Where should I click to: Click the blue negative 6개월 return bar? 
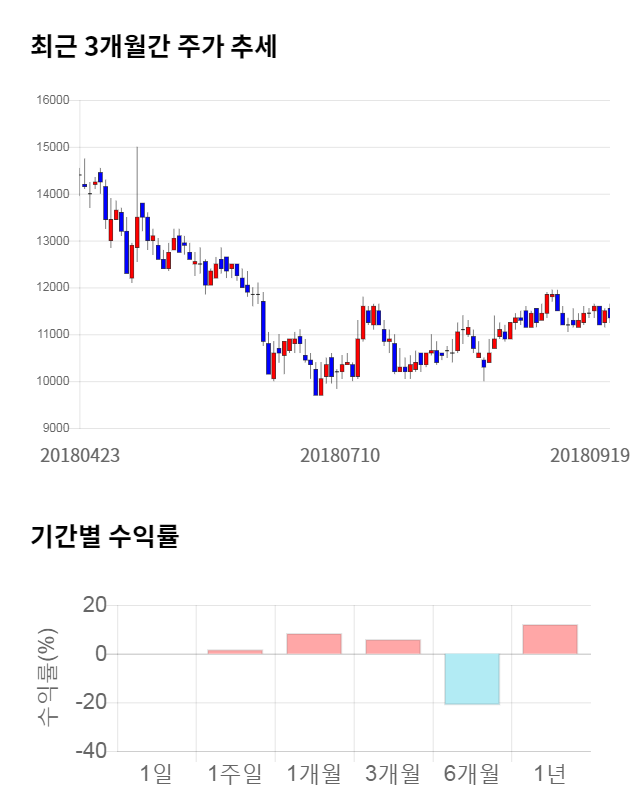(472, 679)
